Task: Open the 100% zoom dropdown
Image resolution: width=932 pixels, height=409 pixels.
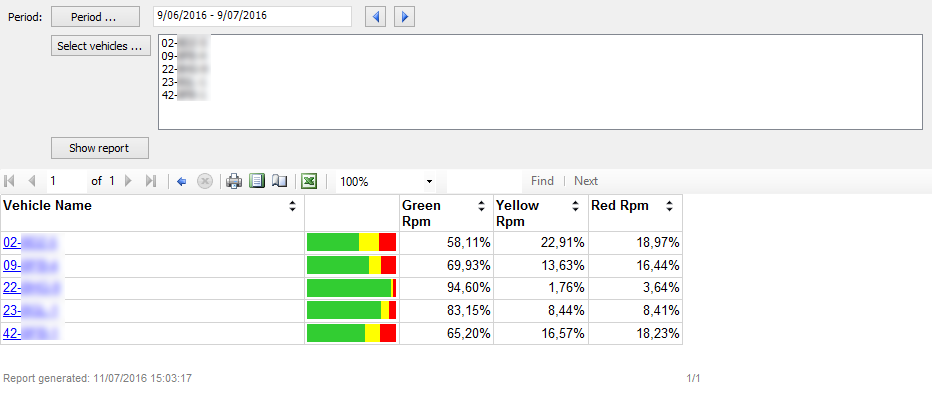Action: 429,182
